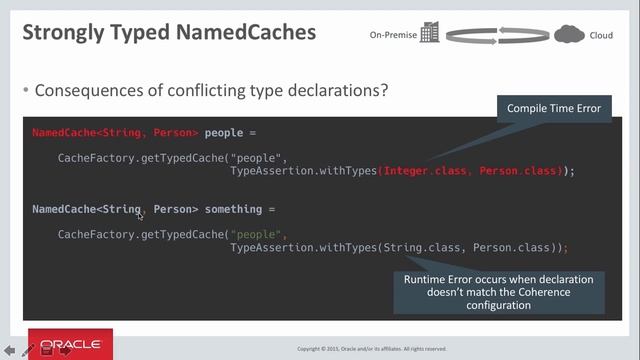The image size is (640, 360).
Task: Click the 'Cloud' label
Action: coord(601,36)
